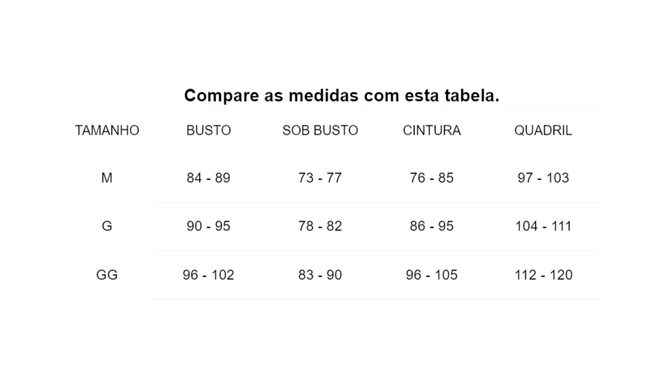The image size is (660, 373).
Task: Select the GG size row label
Action: click(x=107, y=275)
